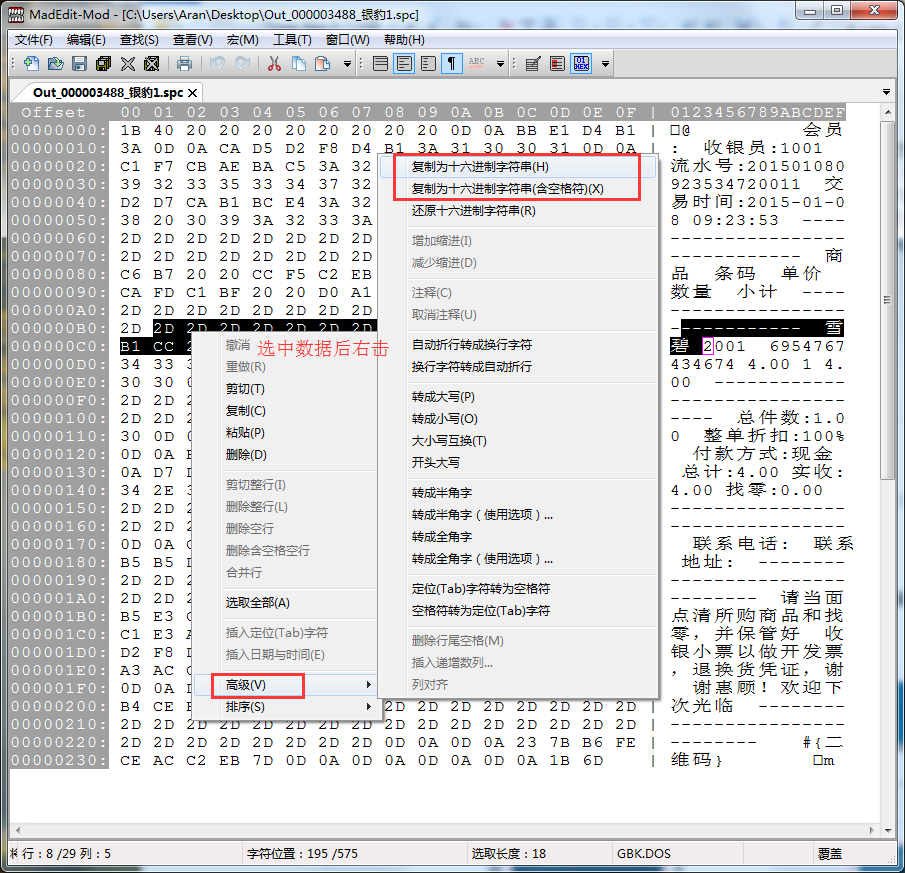Choose 开头大写 in submenu
Image resolution: width=905 pixels, height=873 pixels.
tap(517, 462)
